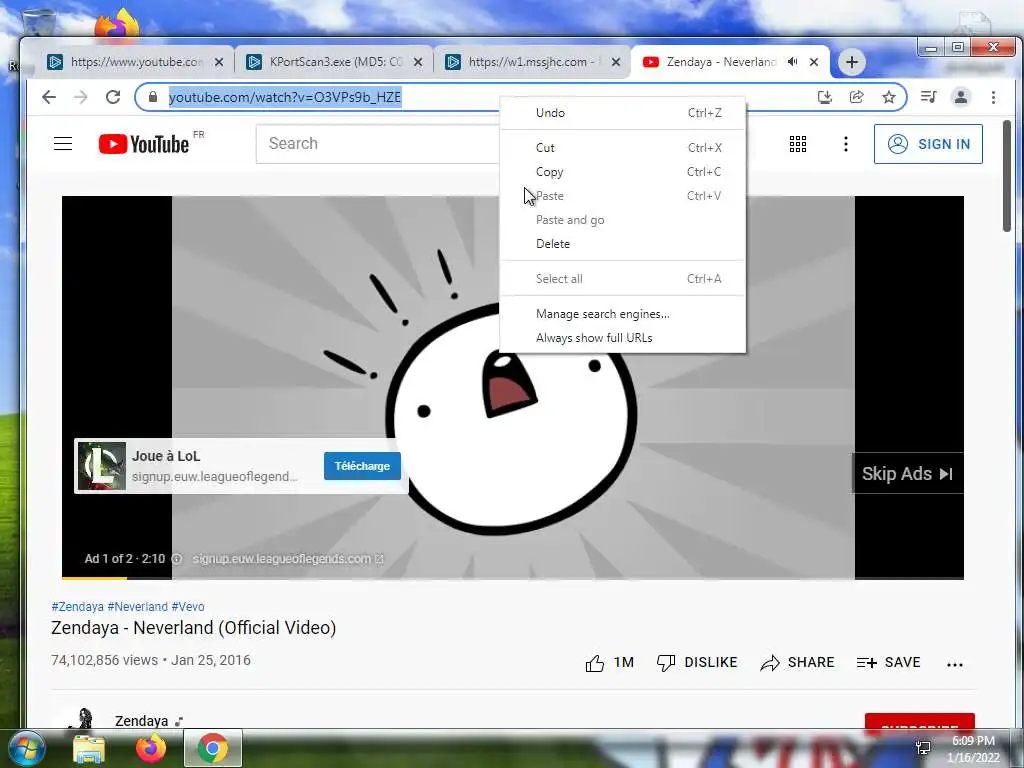Click the SIGN IN button
The width and height of the screenshot is (1024, 768).
[928, 144]
